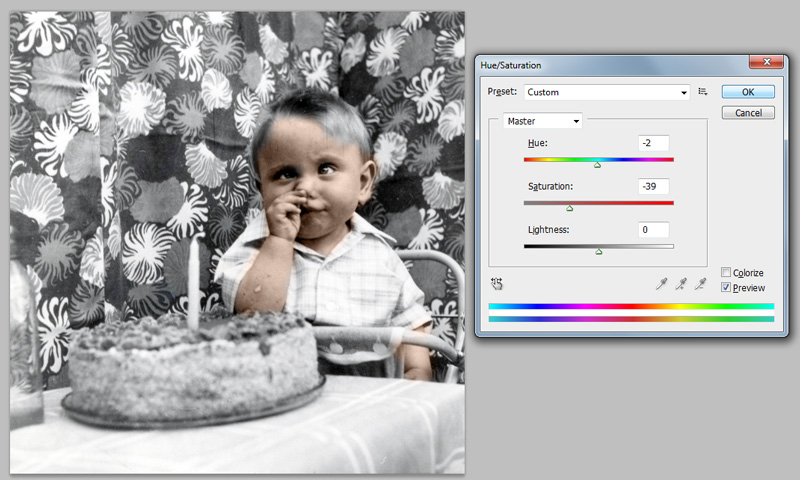This screenshot has width=800, height=480.
Task: Enable the Colorize checkbox
Action: [726, 273]
